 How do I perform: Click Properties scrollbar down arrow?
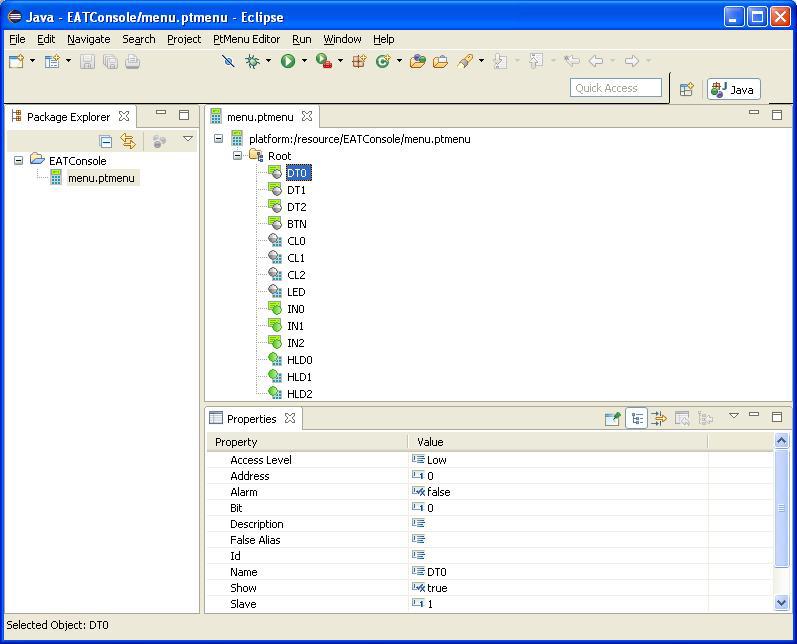click(781, 603)
